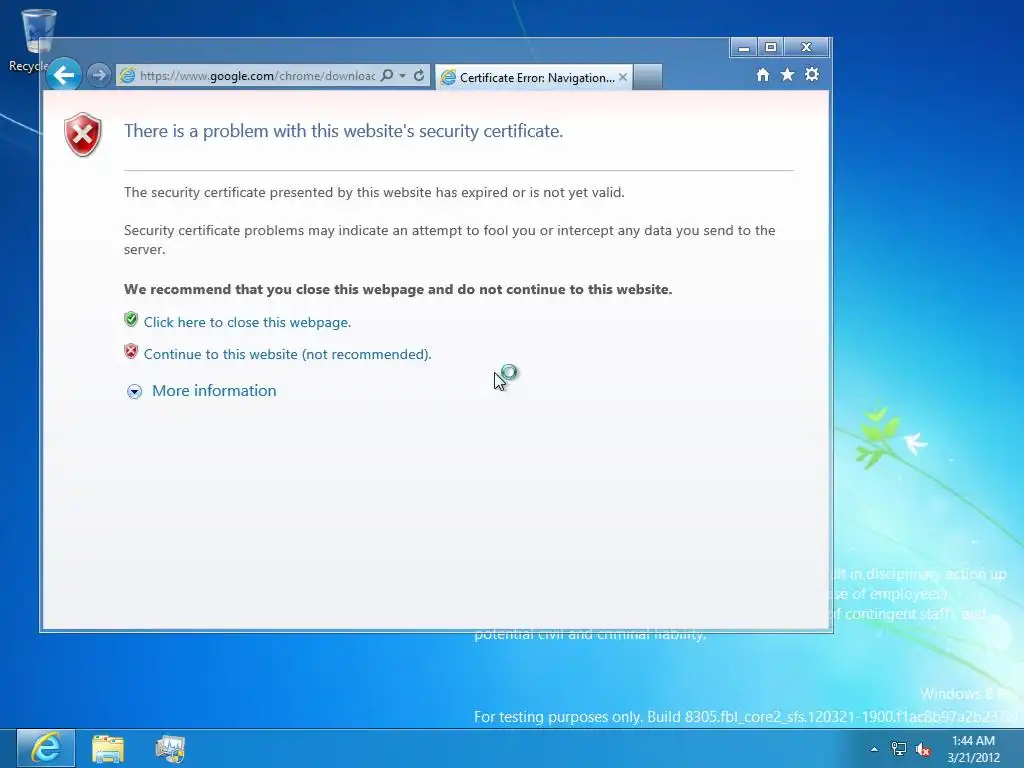The image size is (1024, 768).
Task: Minimize the Internet Explorer window
Action: pos(743,48)
